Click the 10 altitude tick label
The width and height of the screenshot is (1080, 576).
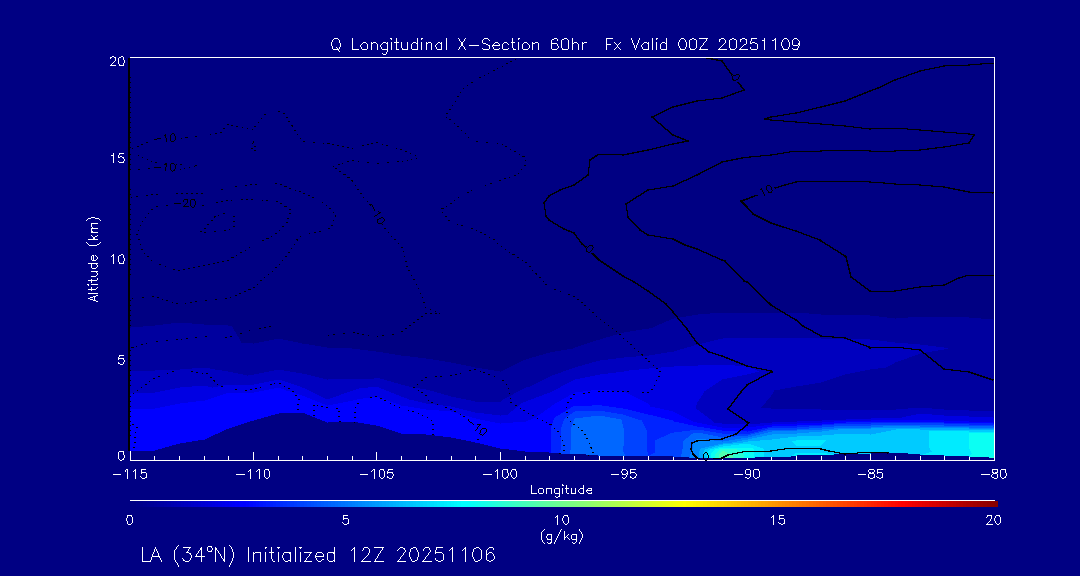[x=114, y=259]
